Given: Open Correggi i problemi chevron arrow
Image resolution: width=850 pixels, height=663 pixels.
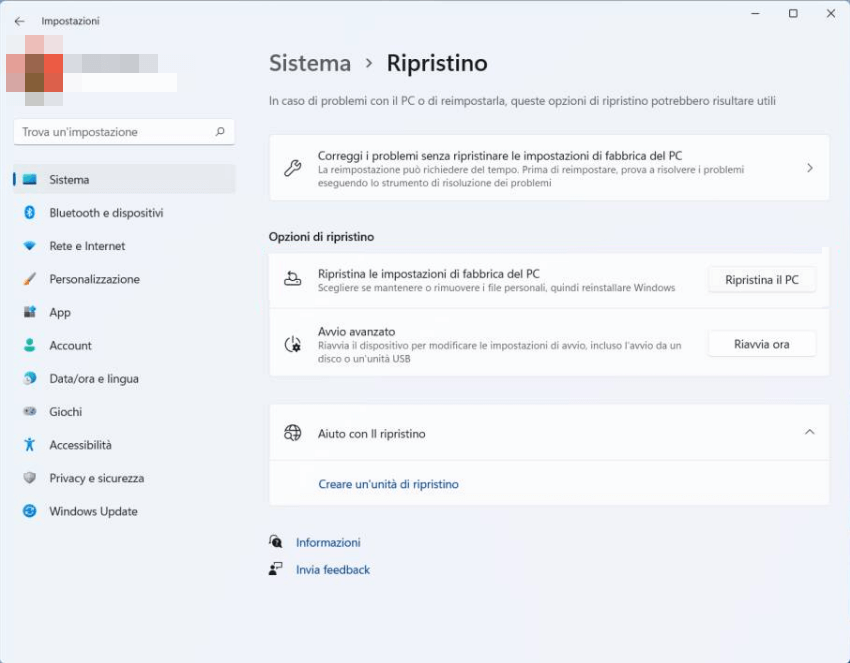Looking at the screenshot, I should [809, 168].
